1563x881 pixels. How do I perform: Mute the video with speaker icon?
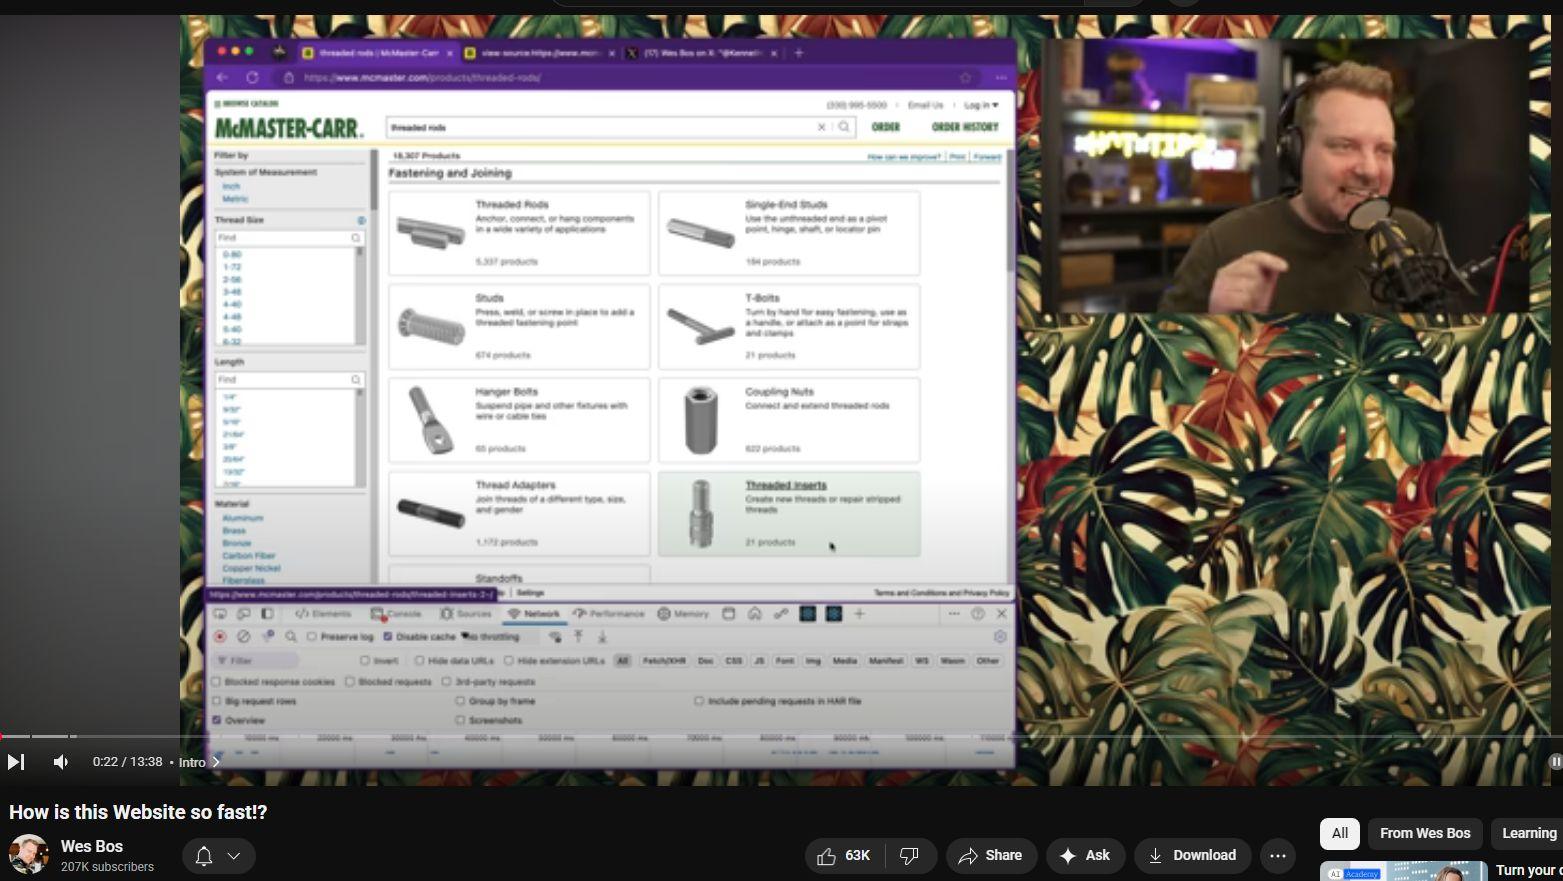(61, 762)
